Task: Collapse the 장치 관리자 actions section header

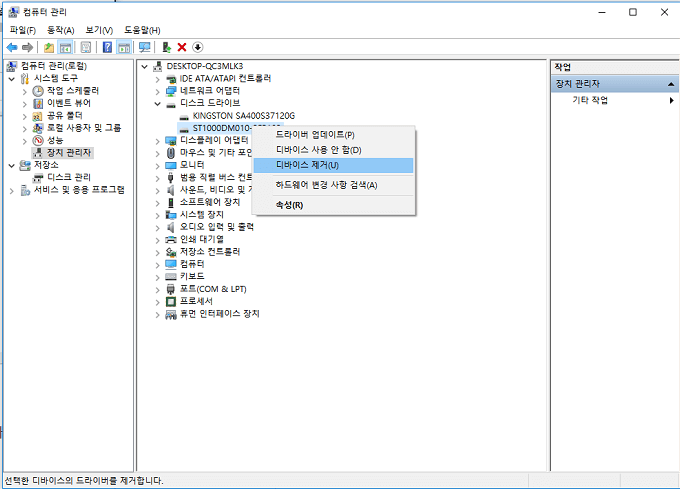Action: (x=671, y=84)
